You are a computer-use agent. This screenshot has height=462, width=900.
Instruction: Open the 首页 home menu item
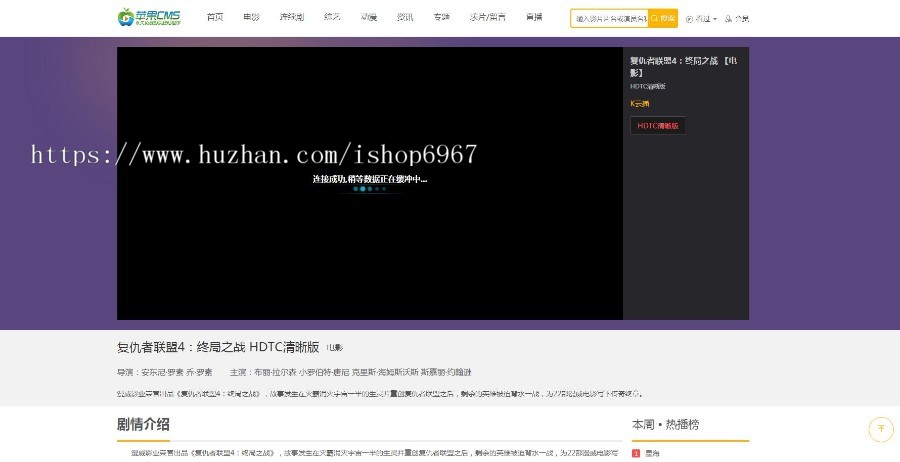(x=215, y=18)
